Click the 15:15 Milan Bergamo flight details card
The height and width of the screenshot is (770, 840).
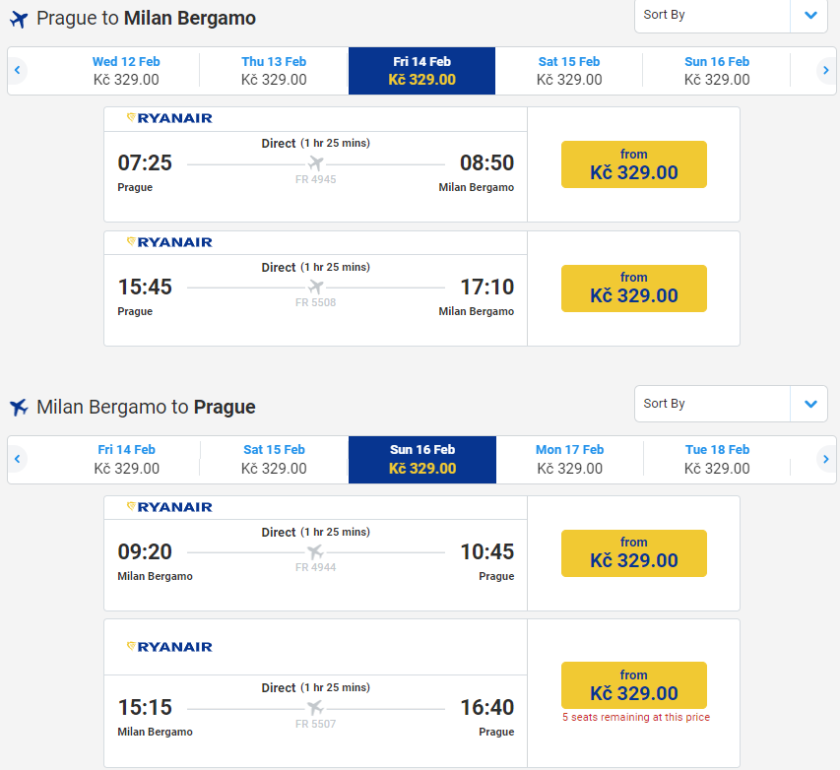[315, 708]
